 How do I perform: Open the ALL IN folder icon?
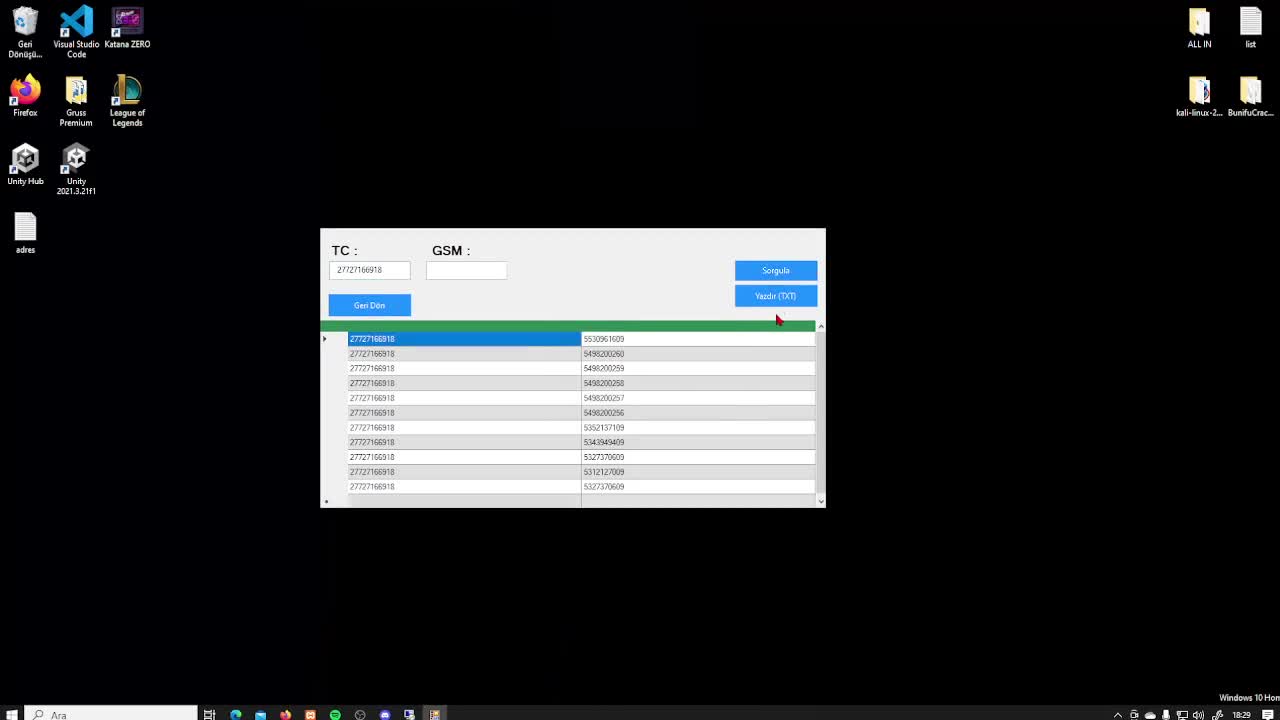click(1199, 28)
